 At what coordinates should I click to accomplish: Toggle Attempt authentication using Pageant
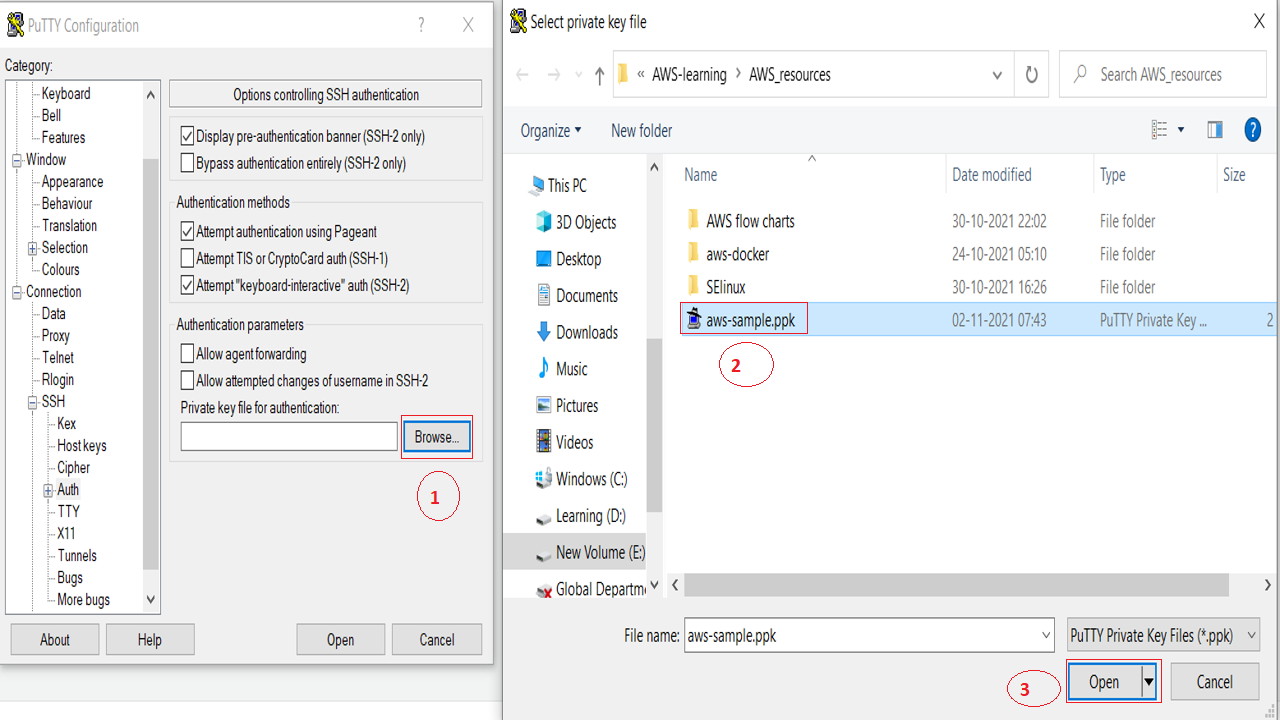(x=187, y=231)
